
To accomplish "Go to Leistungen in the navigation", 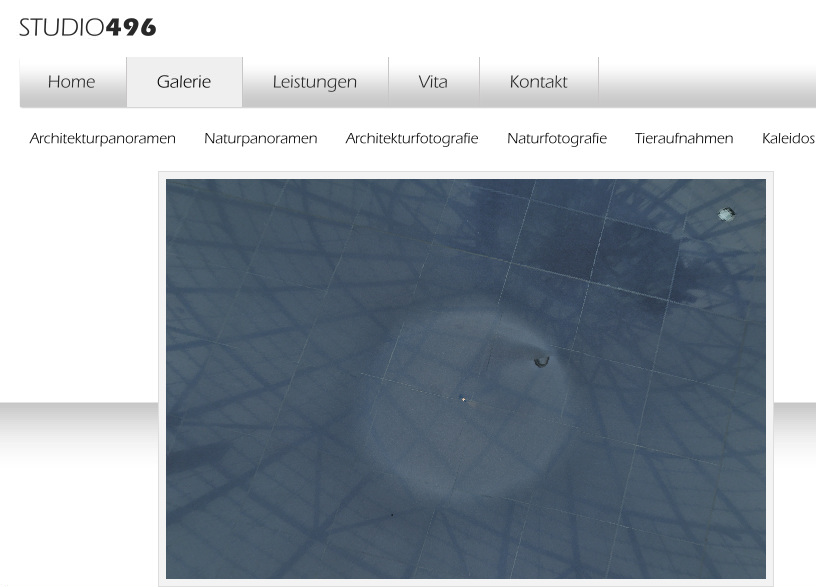I will pos(314,82).
